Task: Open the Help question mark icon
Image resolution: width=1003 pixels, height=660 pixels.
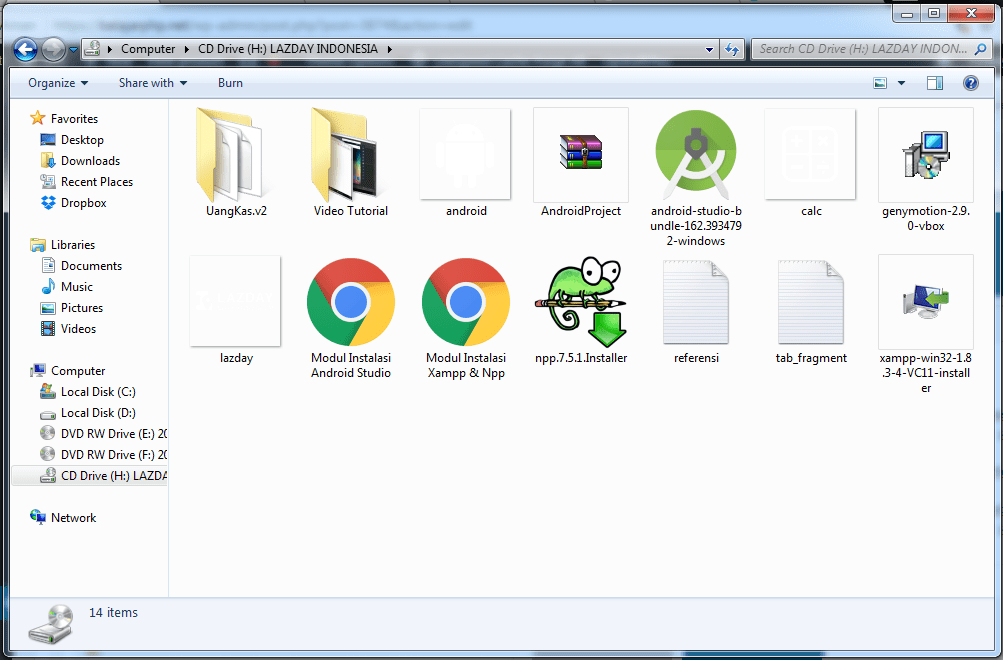Action: coord(970,83)
